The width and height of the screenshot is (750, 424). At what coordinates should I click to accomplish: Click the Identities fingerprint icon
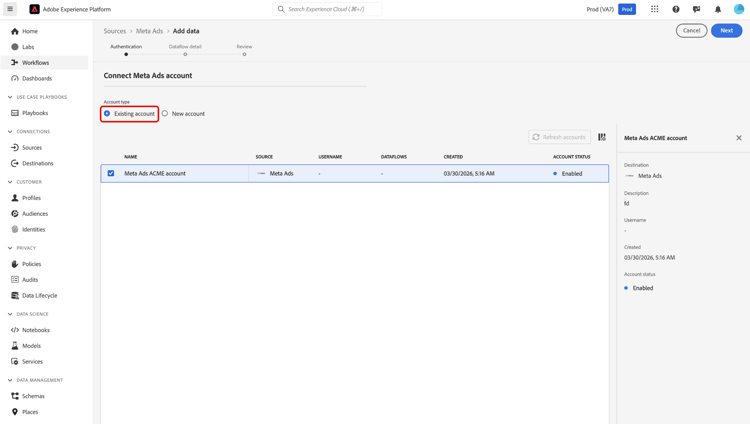click(15, 229)
